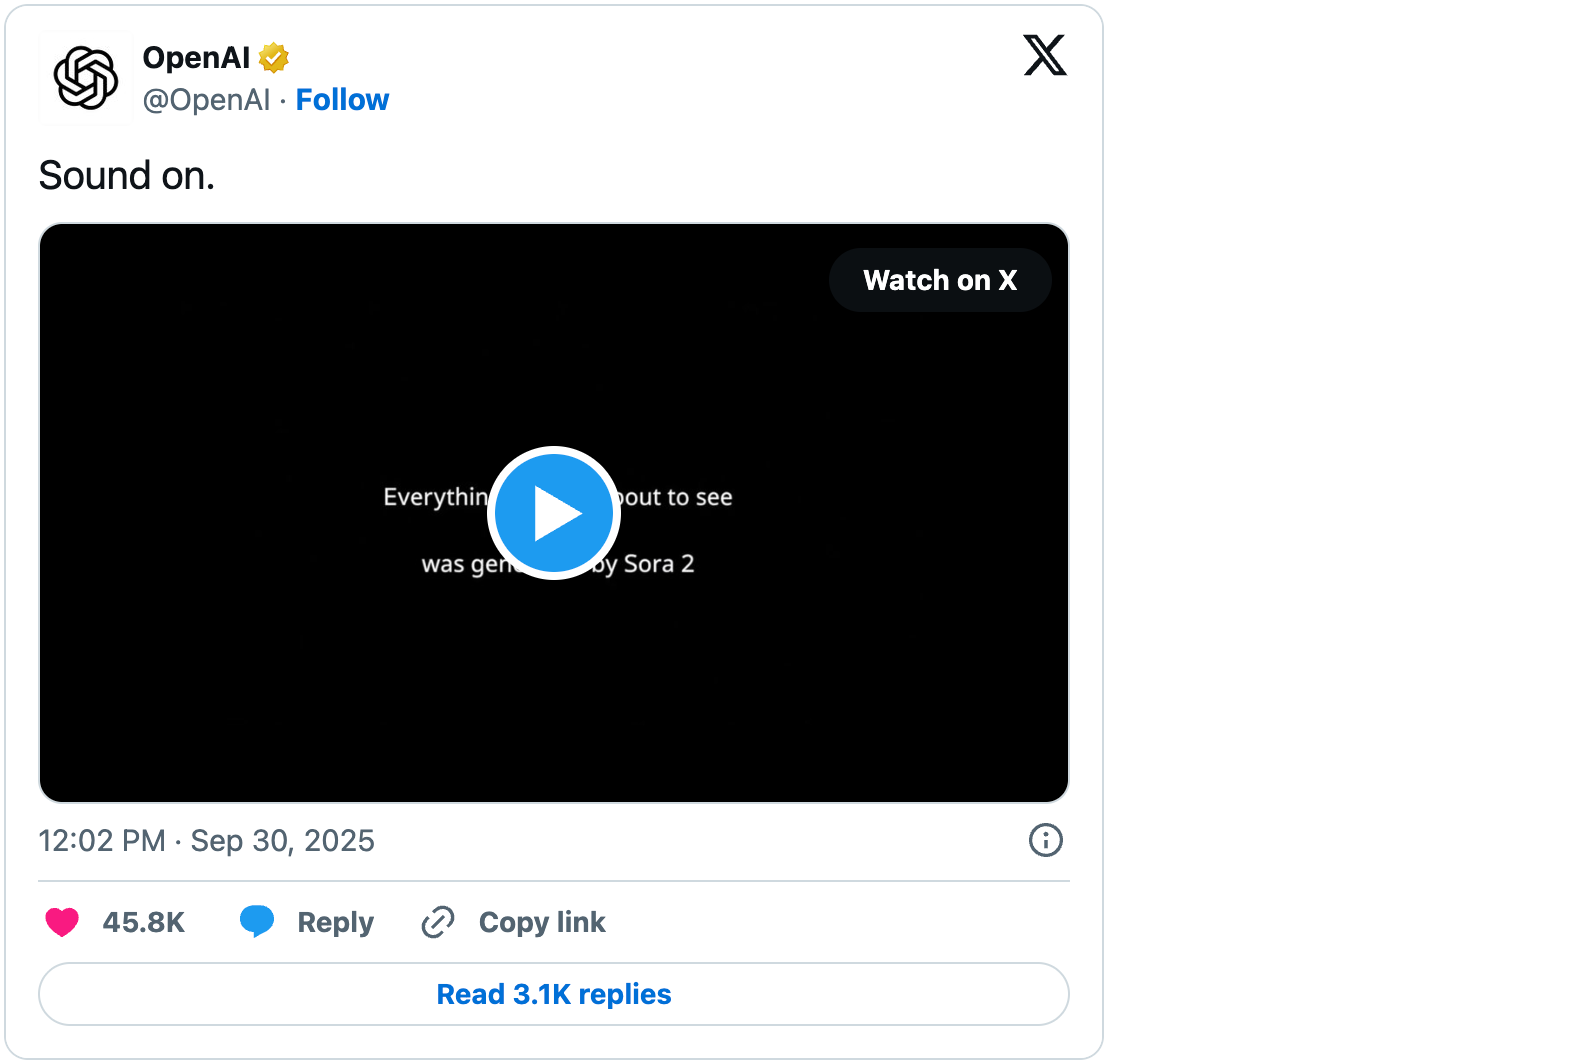Follow the OpenAI account
1592x1064 pixels.
click(342, 100)
